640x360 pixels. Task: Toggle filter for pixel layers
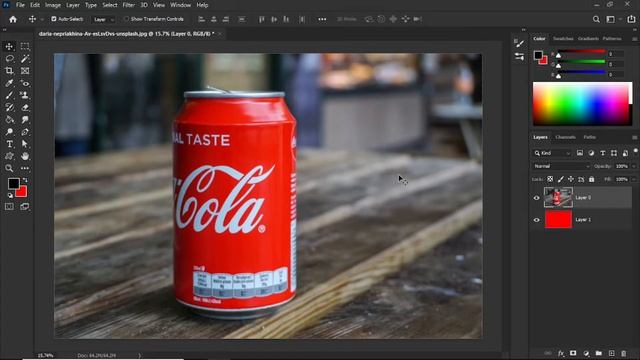pyautogui.click(x=580, y=153)
